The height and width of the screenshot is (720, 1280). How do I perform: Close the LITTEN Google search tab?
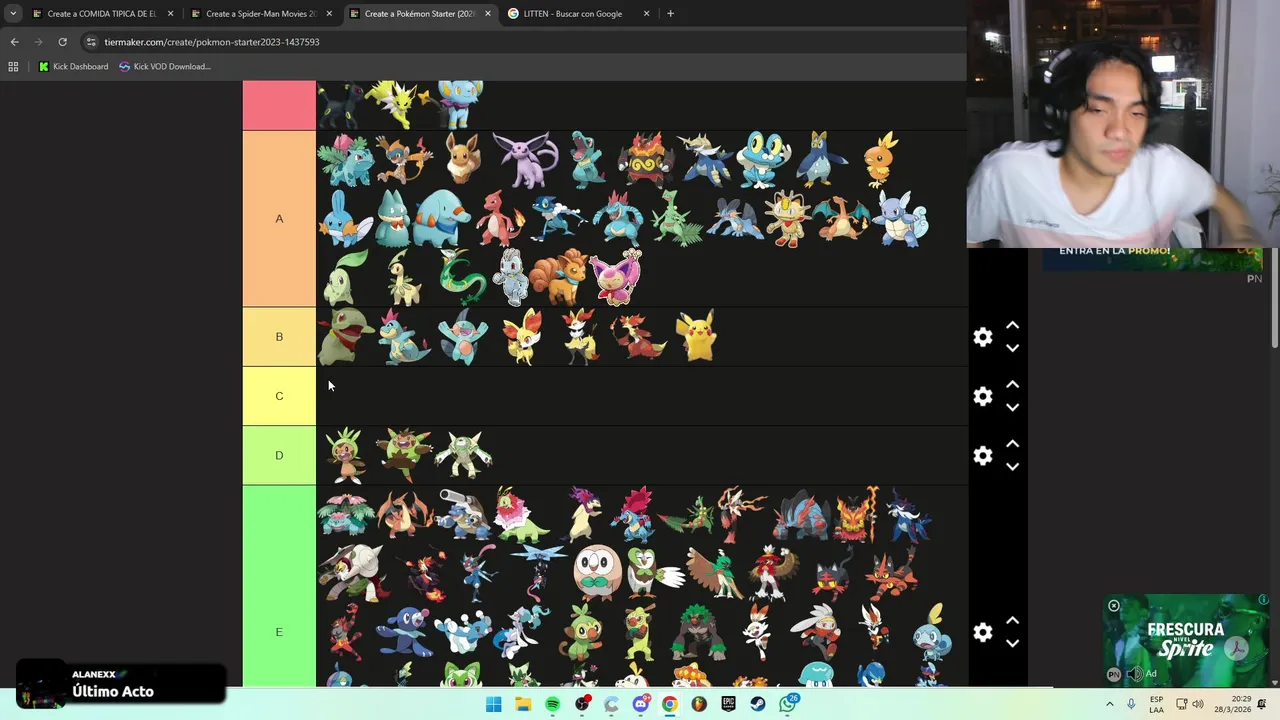pos(647,14)
